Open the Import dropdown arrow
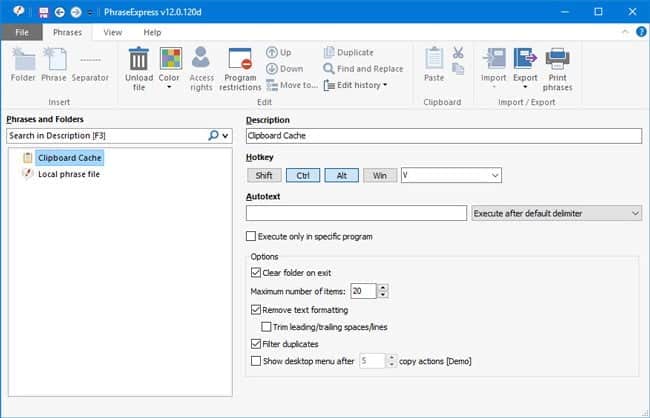 point(494,87)
